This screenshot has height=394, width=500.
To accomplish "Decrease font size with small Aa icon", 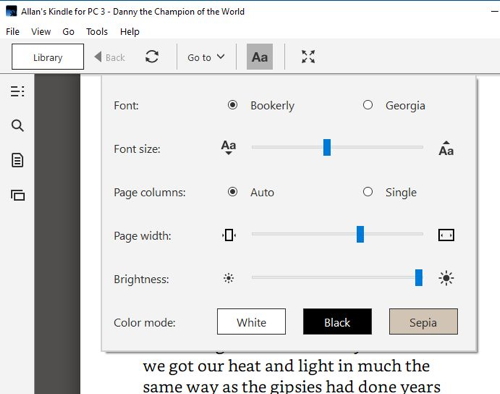I will pos(229,147).
